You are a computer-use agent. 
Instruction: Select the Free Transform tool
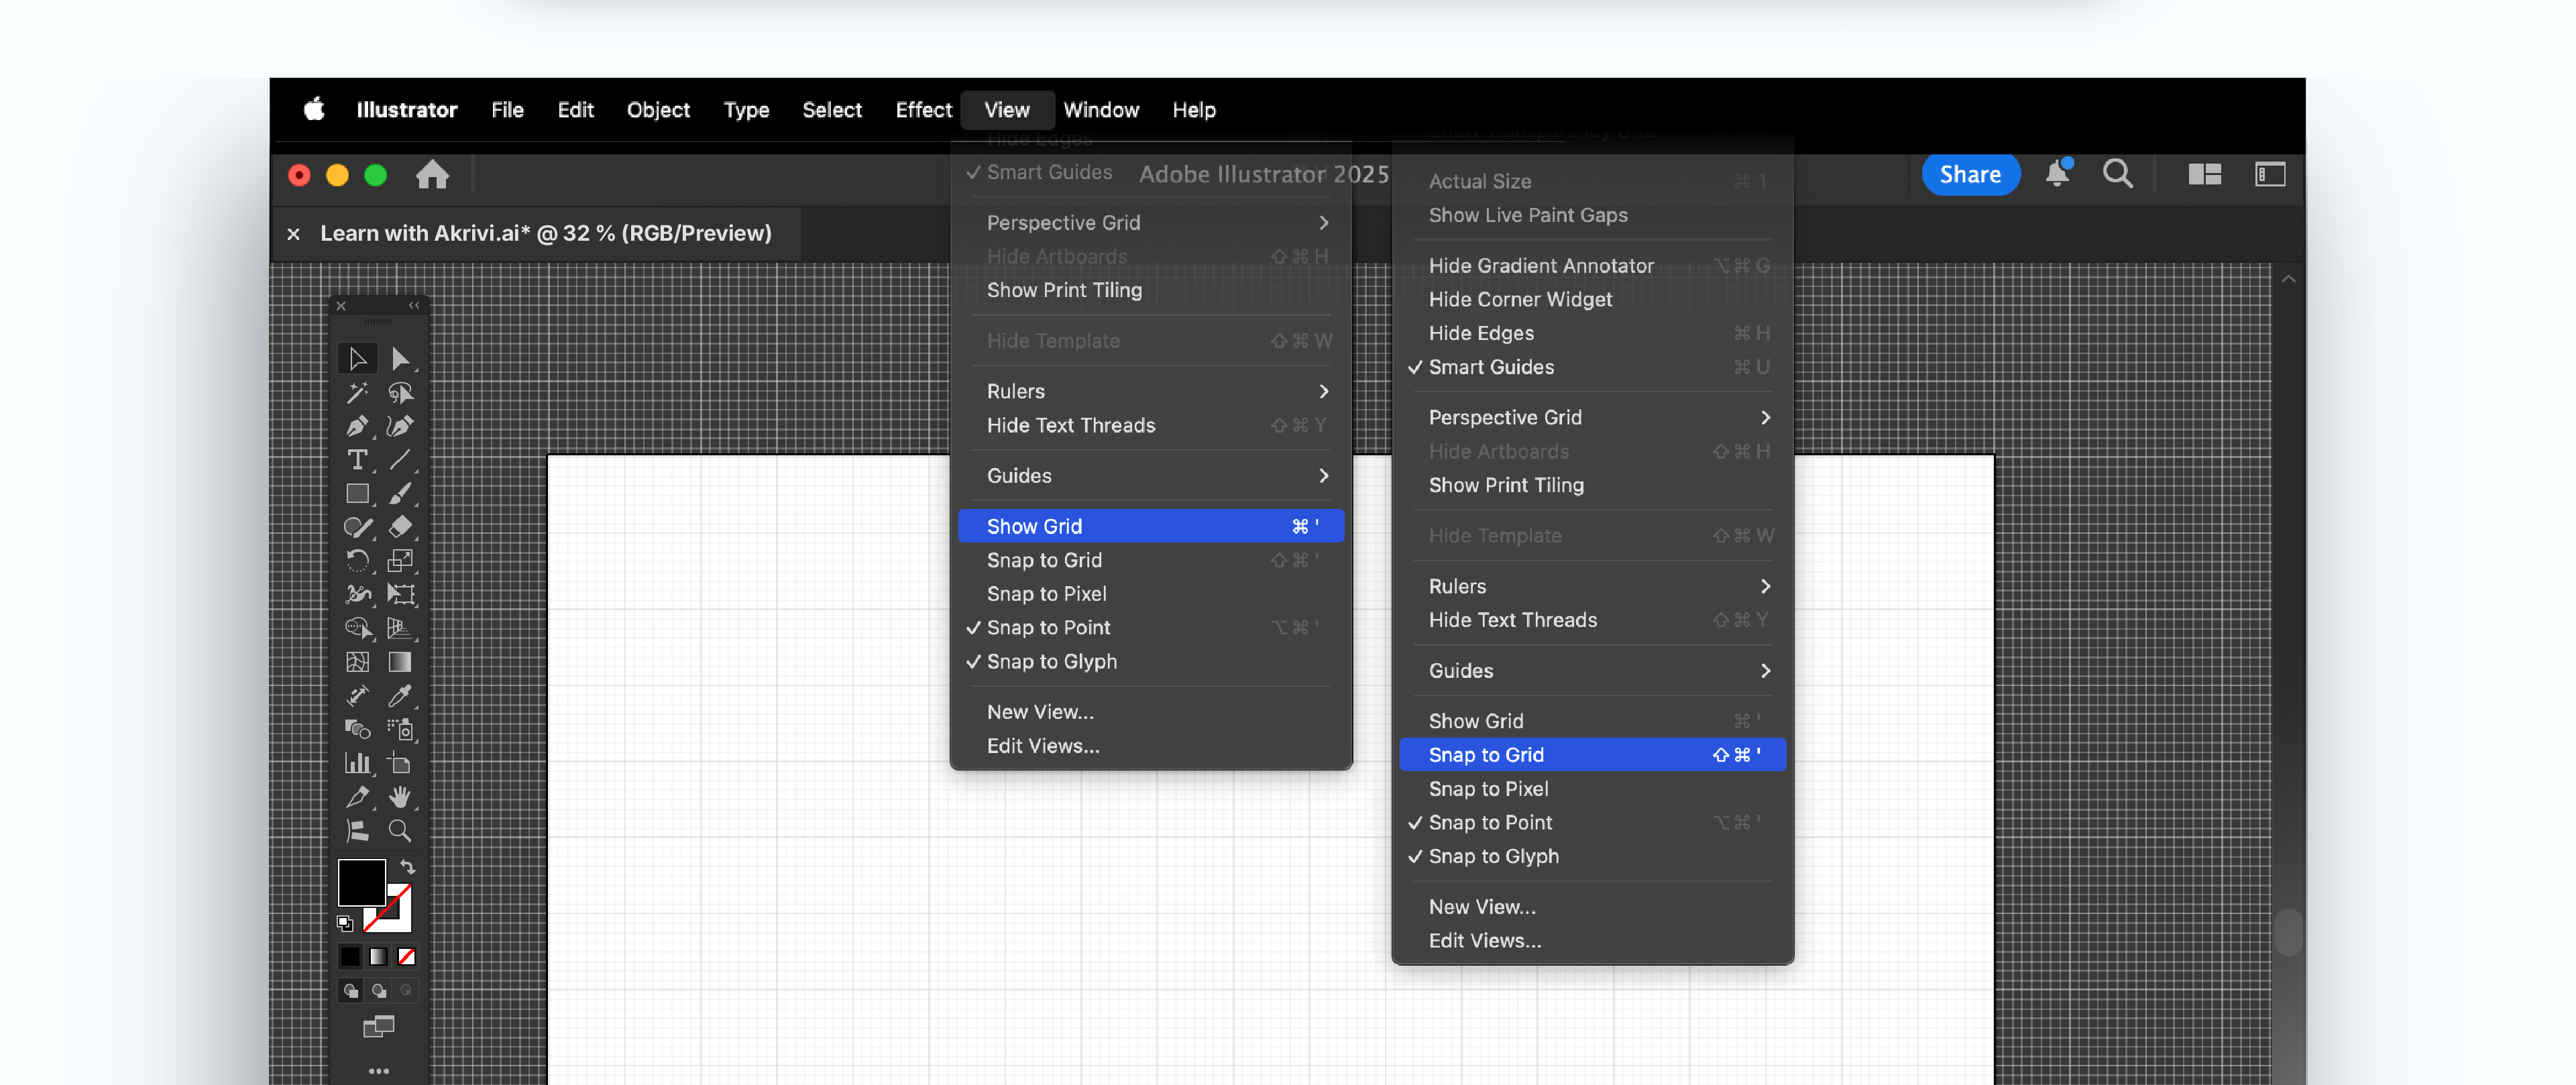pos(400,595)
